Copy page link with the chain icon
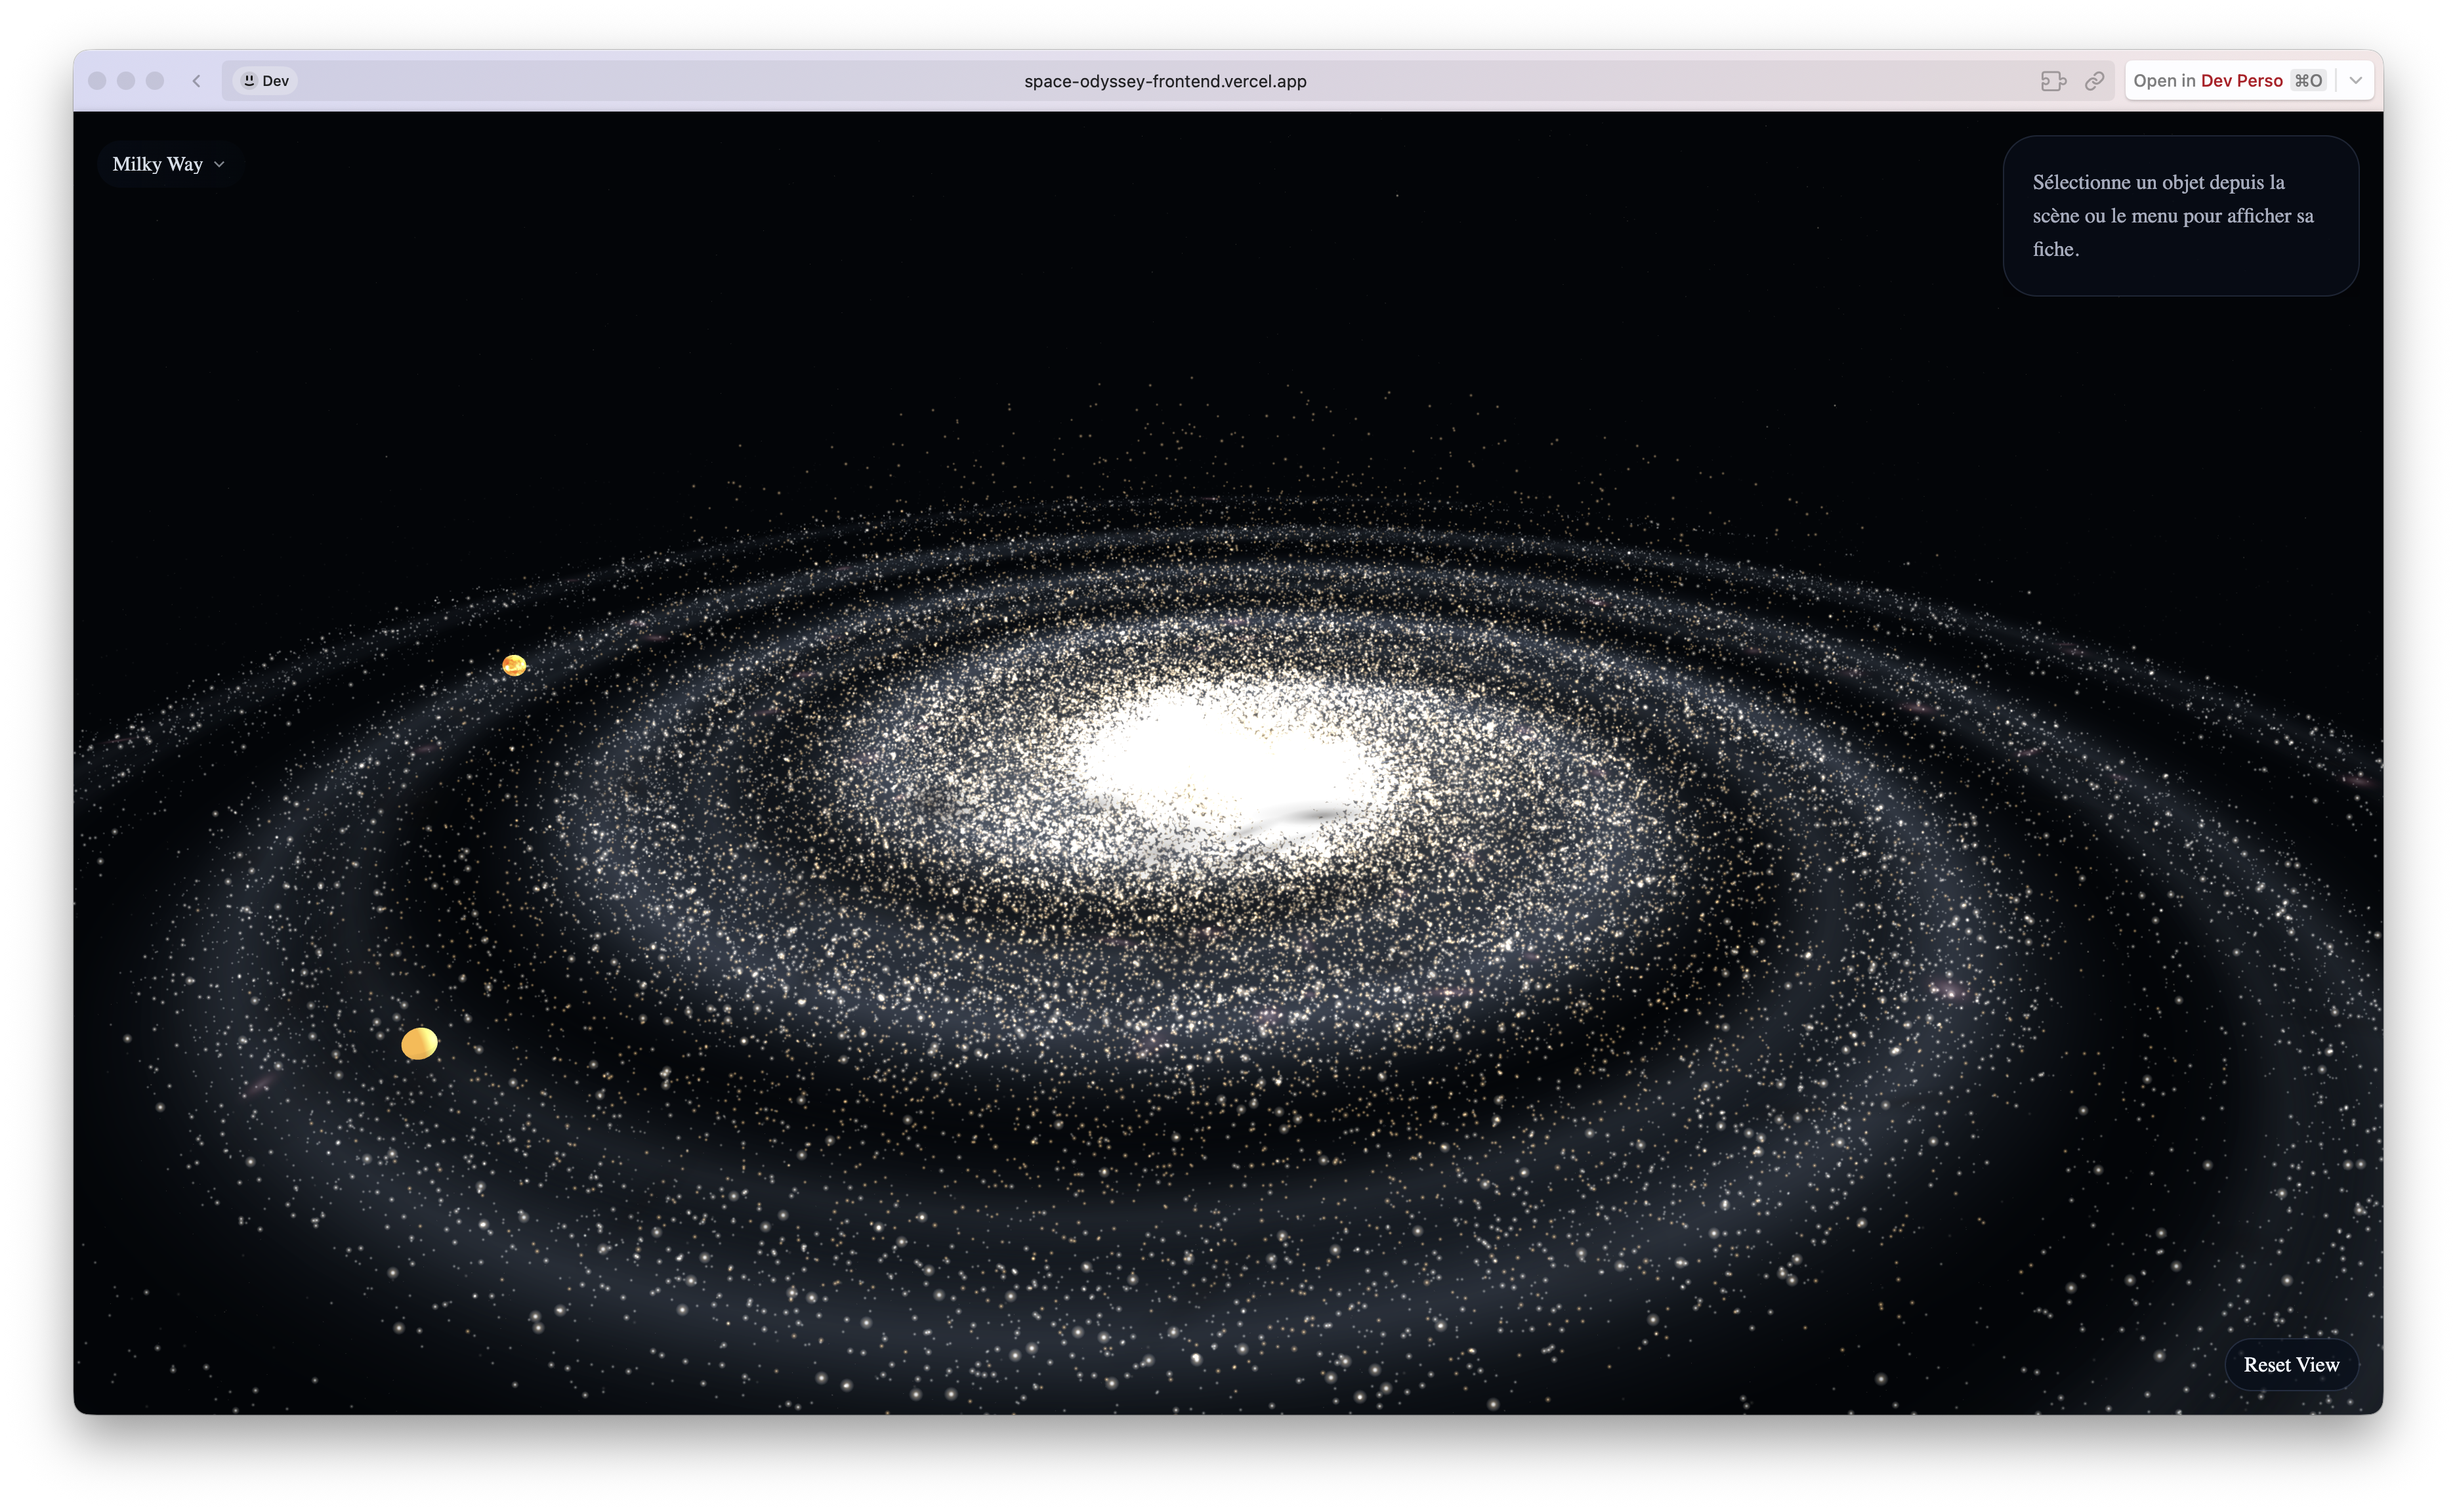Image resolution: width=2457 pixels, height=1512 pixels. coord(2095,81)
